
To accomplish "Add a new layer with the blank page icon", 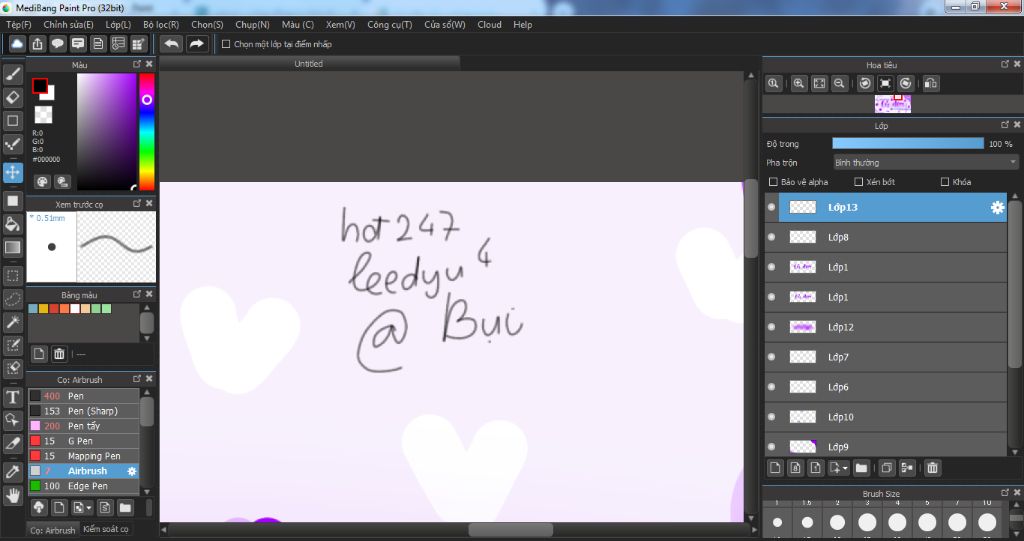I will 775,468.
